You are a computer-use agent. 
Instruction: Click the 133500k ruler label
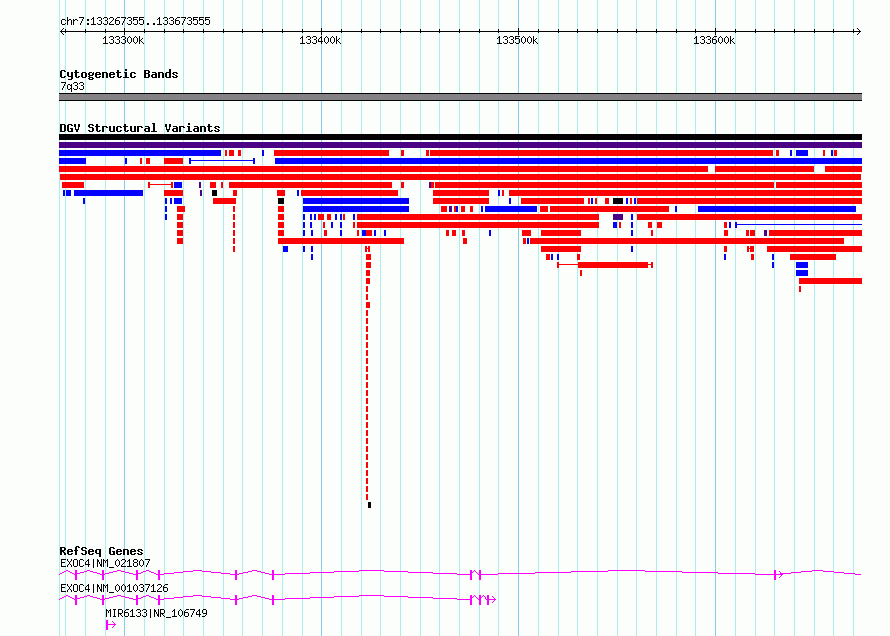517,40
